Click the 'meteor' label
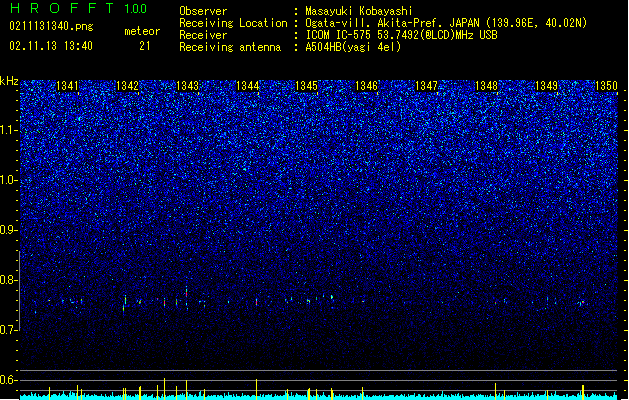Image resolution: width=629 pixels, height=400 pixels. pos(142,31)
